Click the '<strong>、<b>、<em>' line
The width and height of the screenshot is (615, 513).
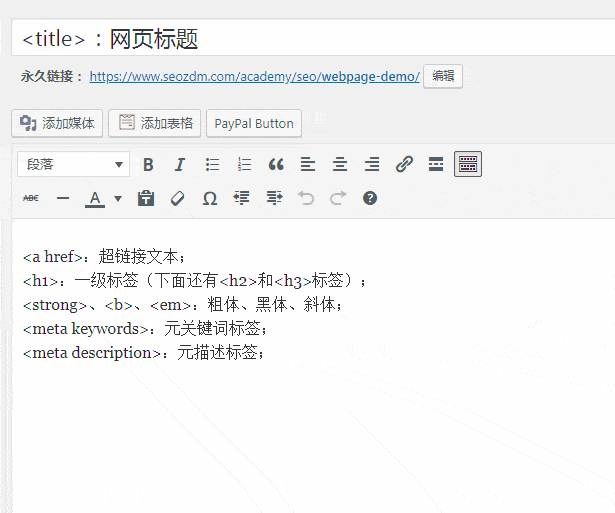[183, 305]
